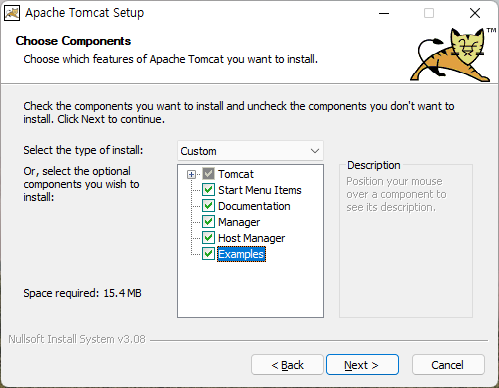Select the Host Manager component label
This screenshot has width=499, height=388.
pyautogui.click(x=251, y=238)
